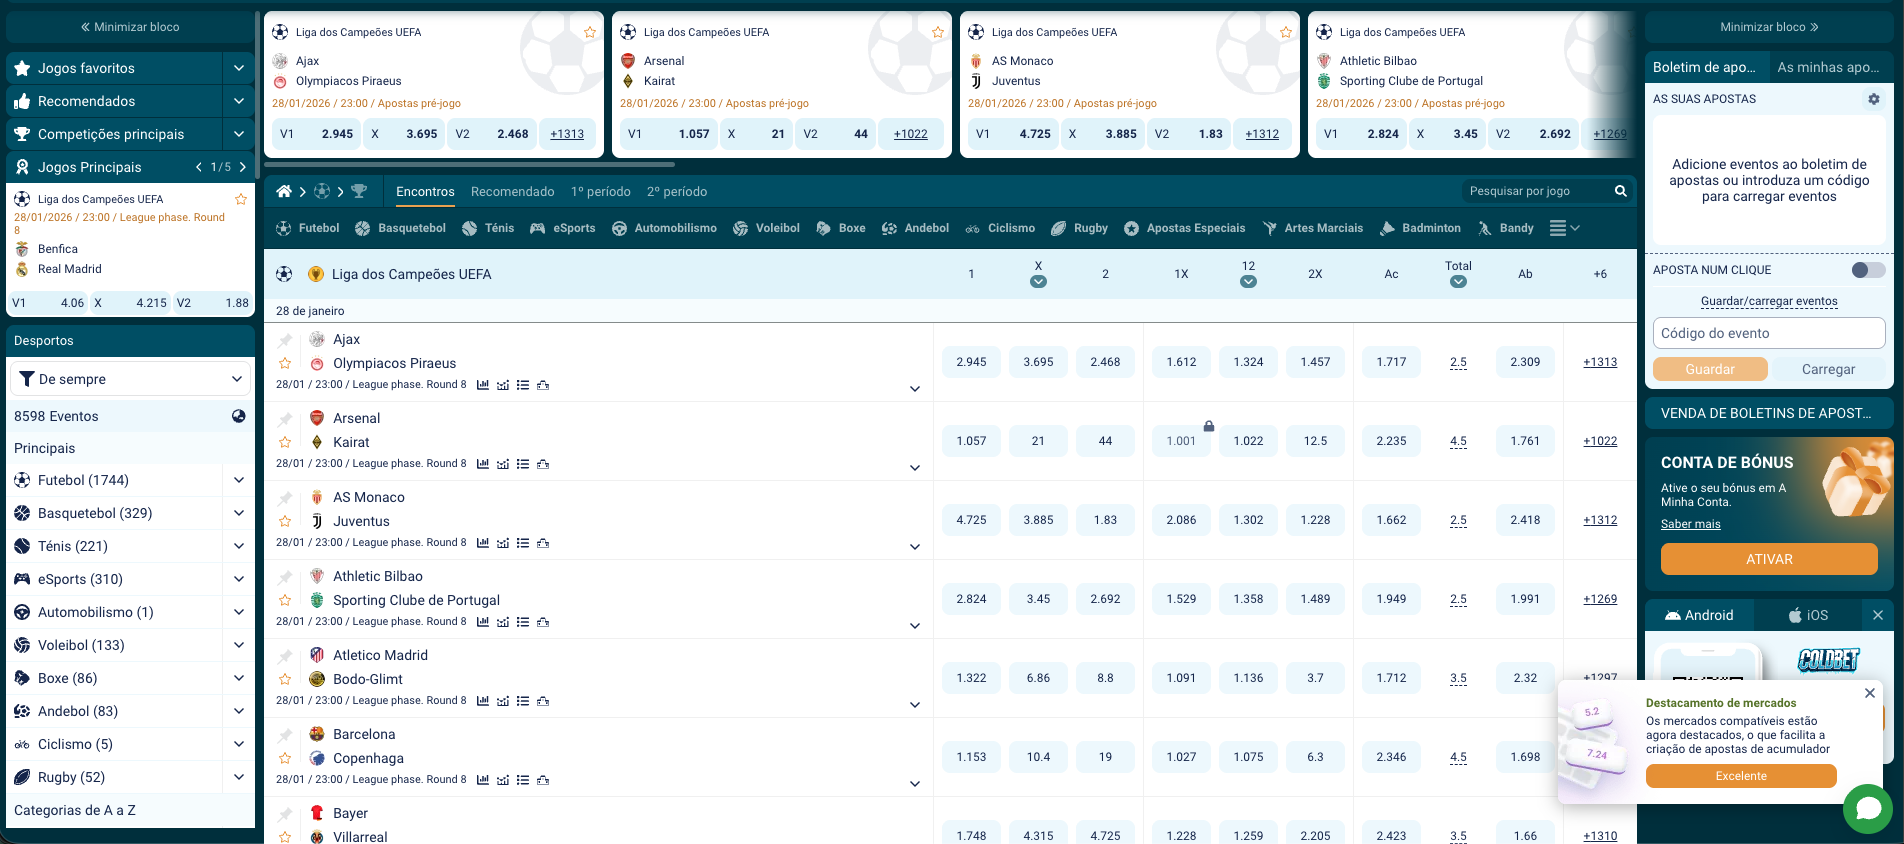
Task: Open the As minhas apostas tab
Action: point(1827,67)
